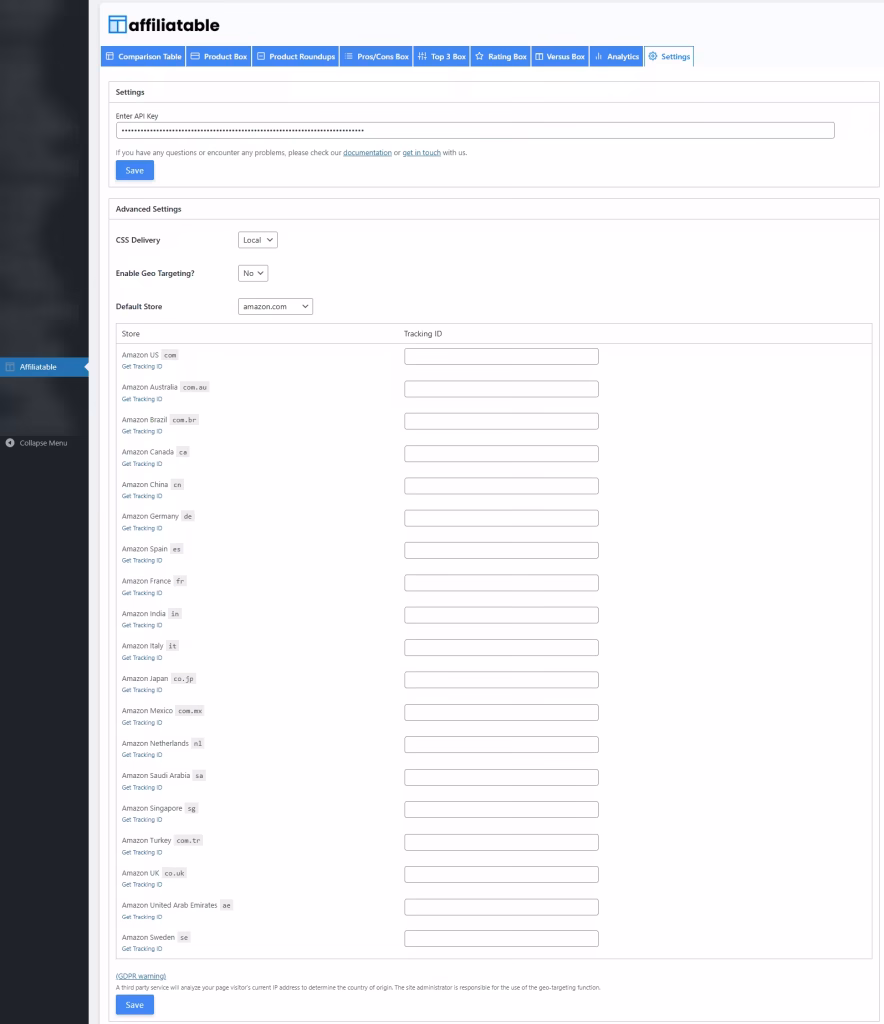The image size is (884, 1024).
Task: Switch to the Rating Box tab
Action: 501,56
